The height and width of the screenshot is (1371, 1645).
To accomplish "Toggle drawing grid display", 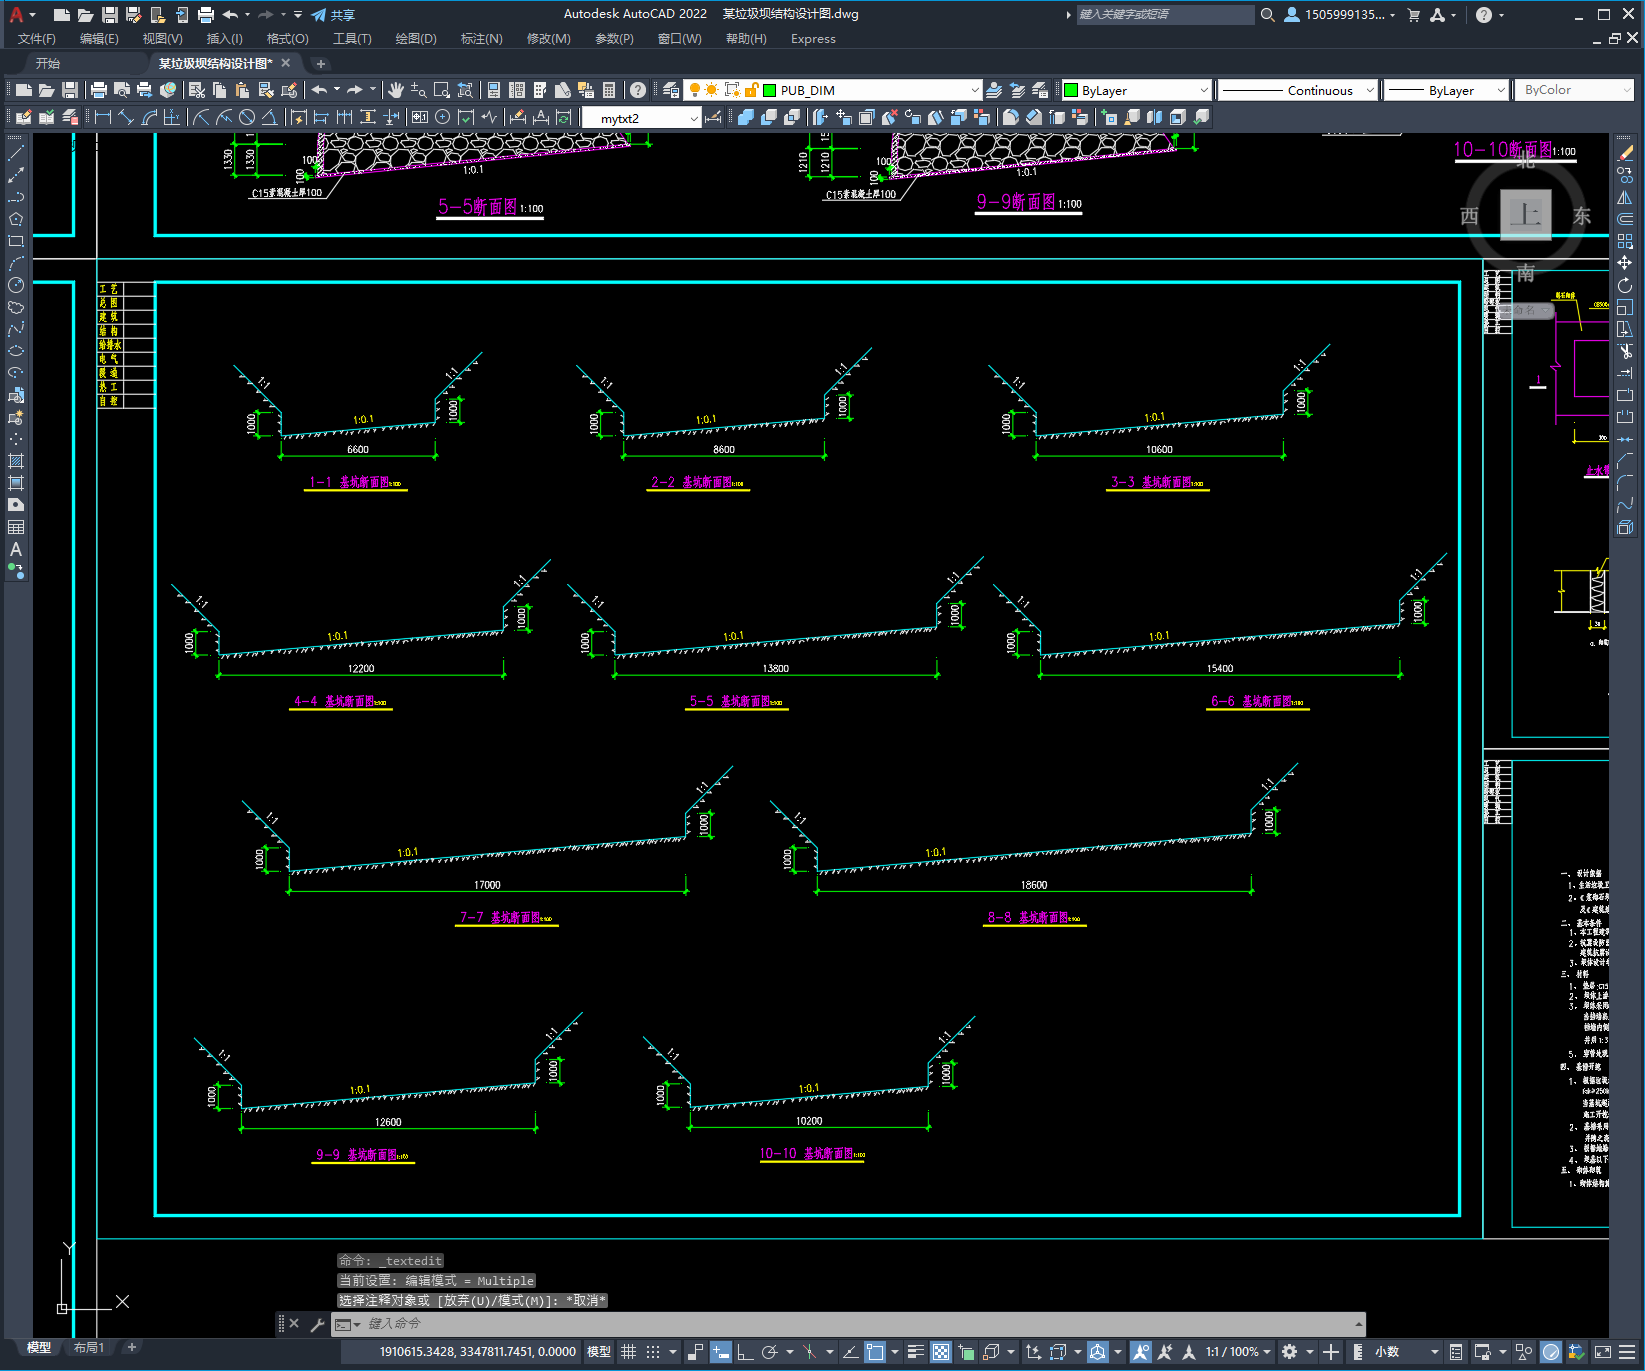I will [628, 1352].
